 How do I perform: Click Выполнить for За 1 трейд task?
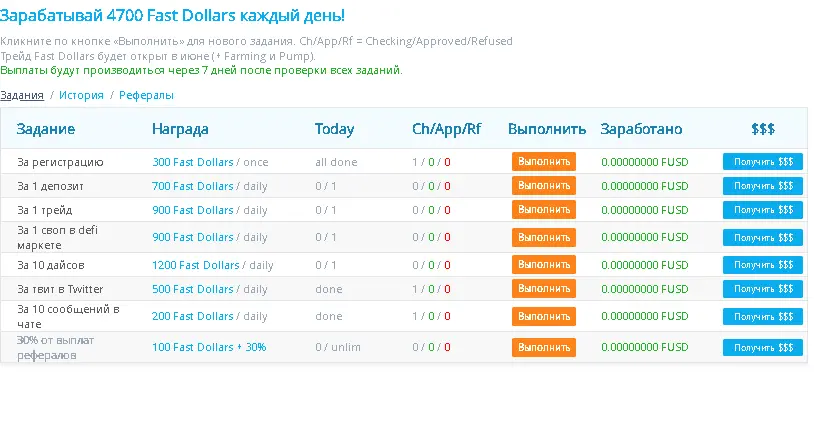[544, 210]
